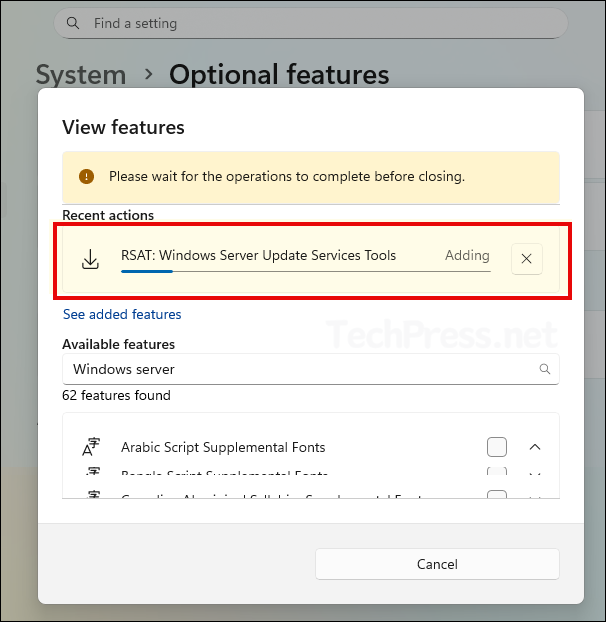
Task: Expand the Bengali Script Supplemental Fonts details
Action: (x=534, y=474)
